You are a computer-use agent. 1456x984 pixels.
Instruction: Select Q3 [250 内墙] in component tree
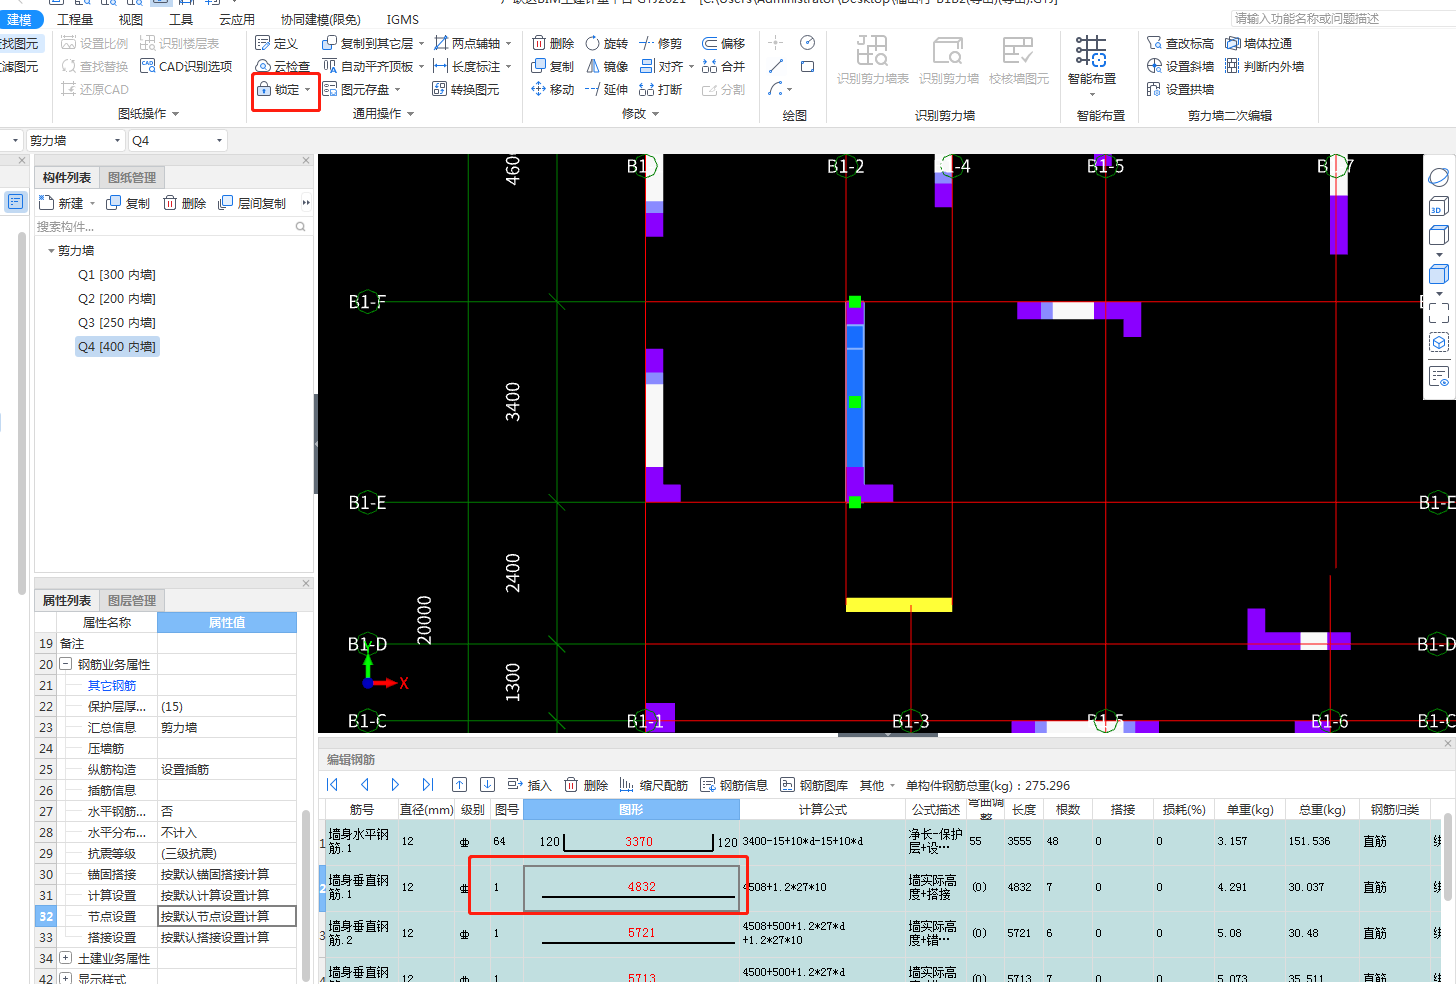click(x=117, y=323)
